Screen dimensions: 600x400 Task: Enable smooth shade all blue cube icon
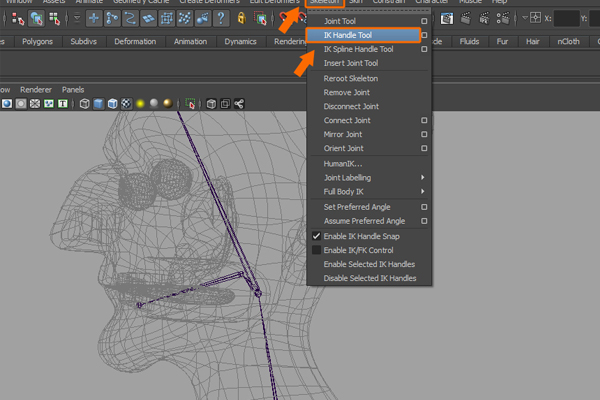click(x=98, y=104)
